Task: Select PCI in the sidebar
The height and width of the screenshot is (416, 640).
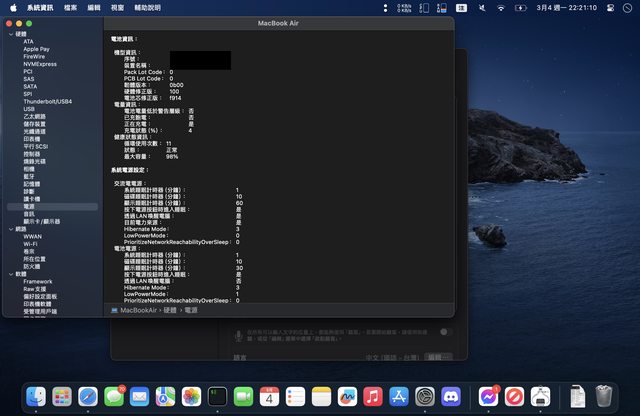Action: pyautogui.click(x=28, y=71)
